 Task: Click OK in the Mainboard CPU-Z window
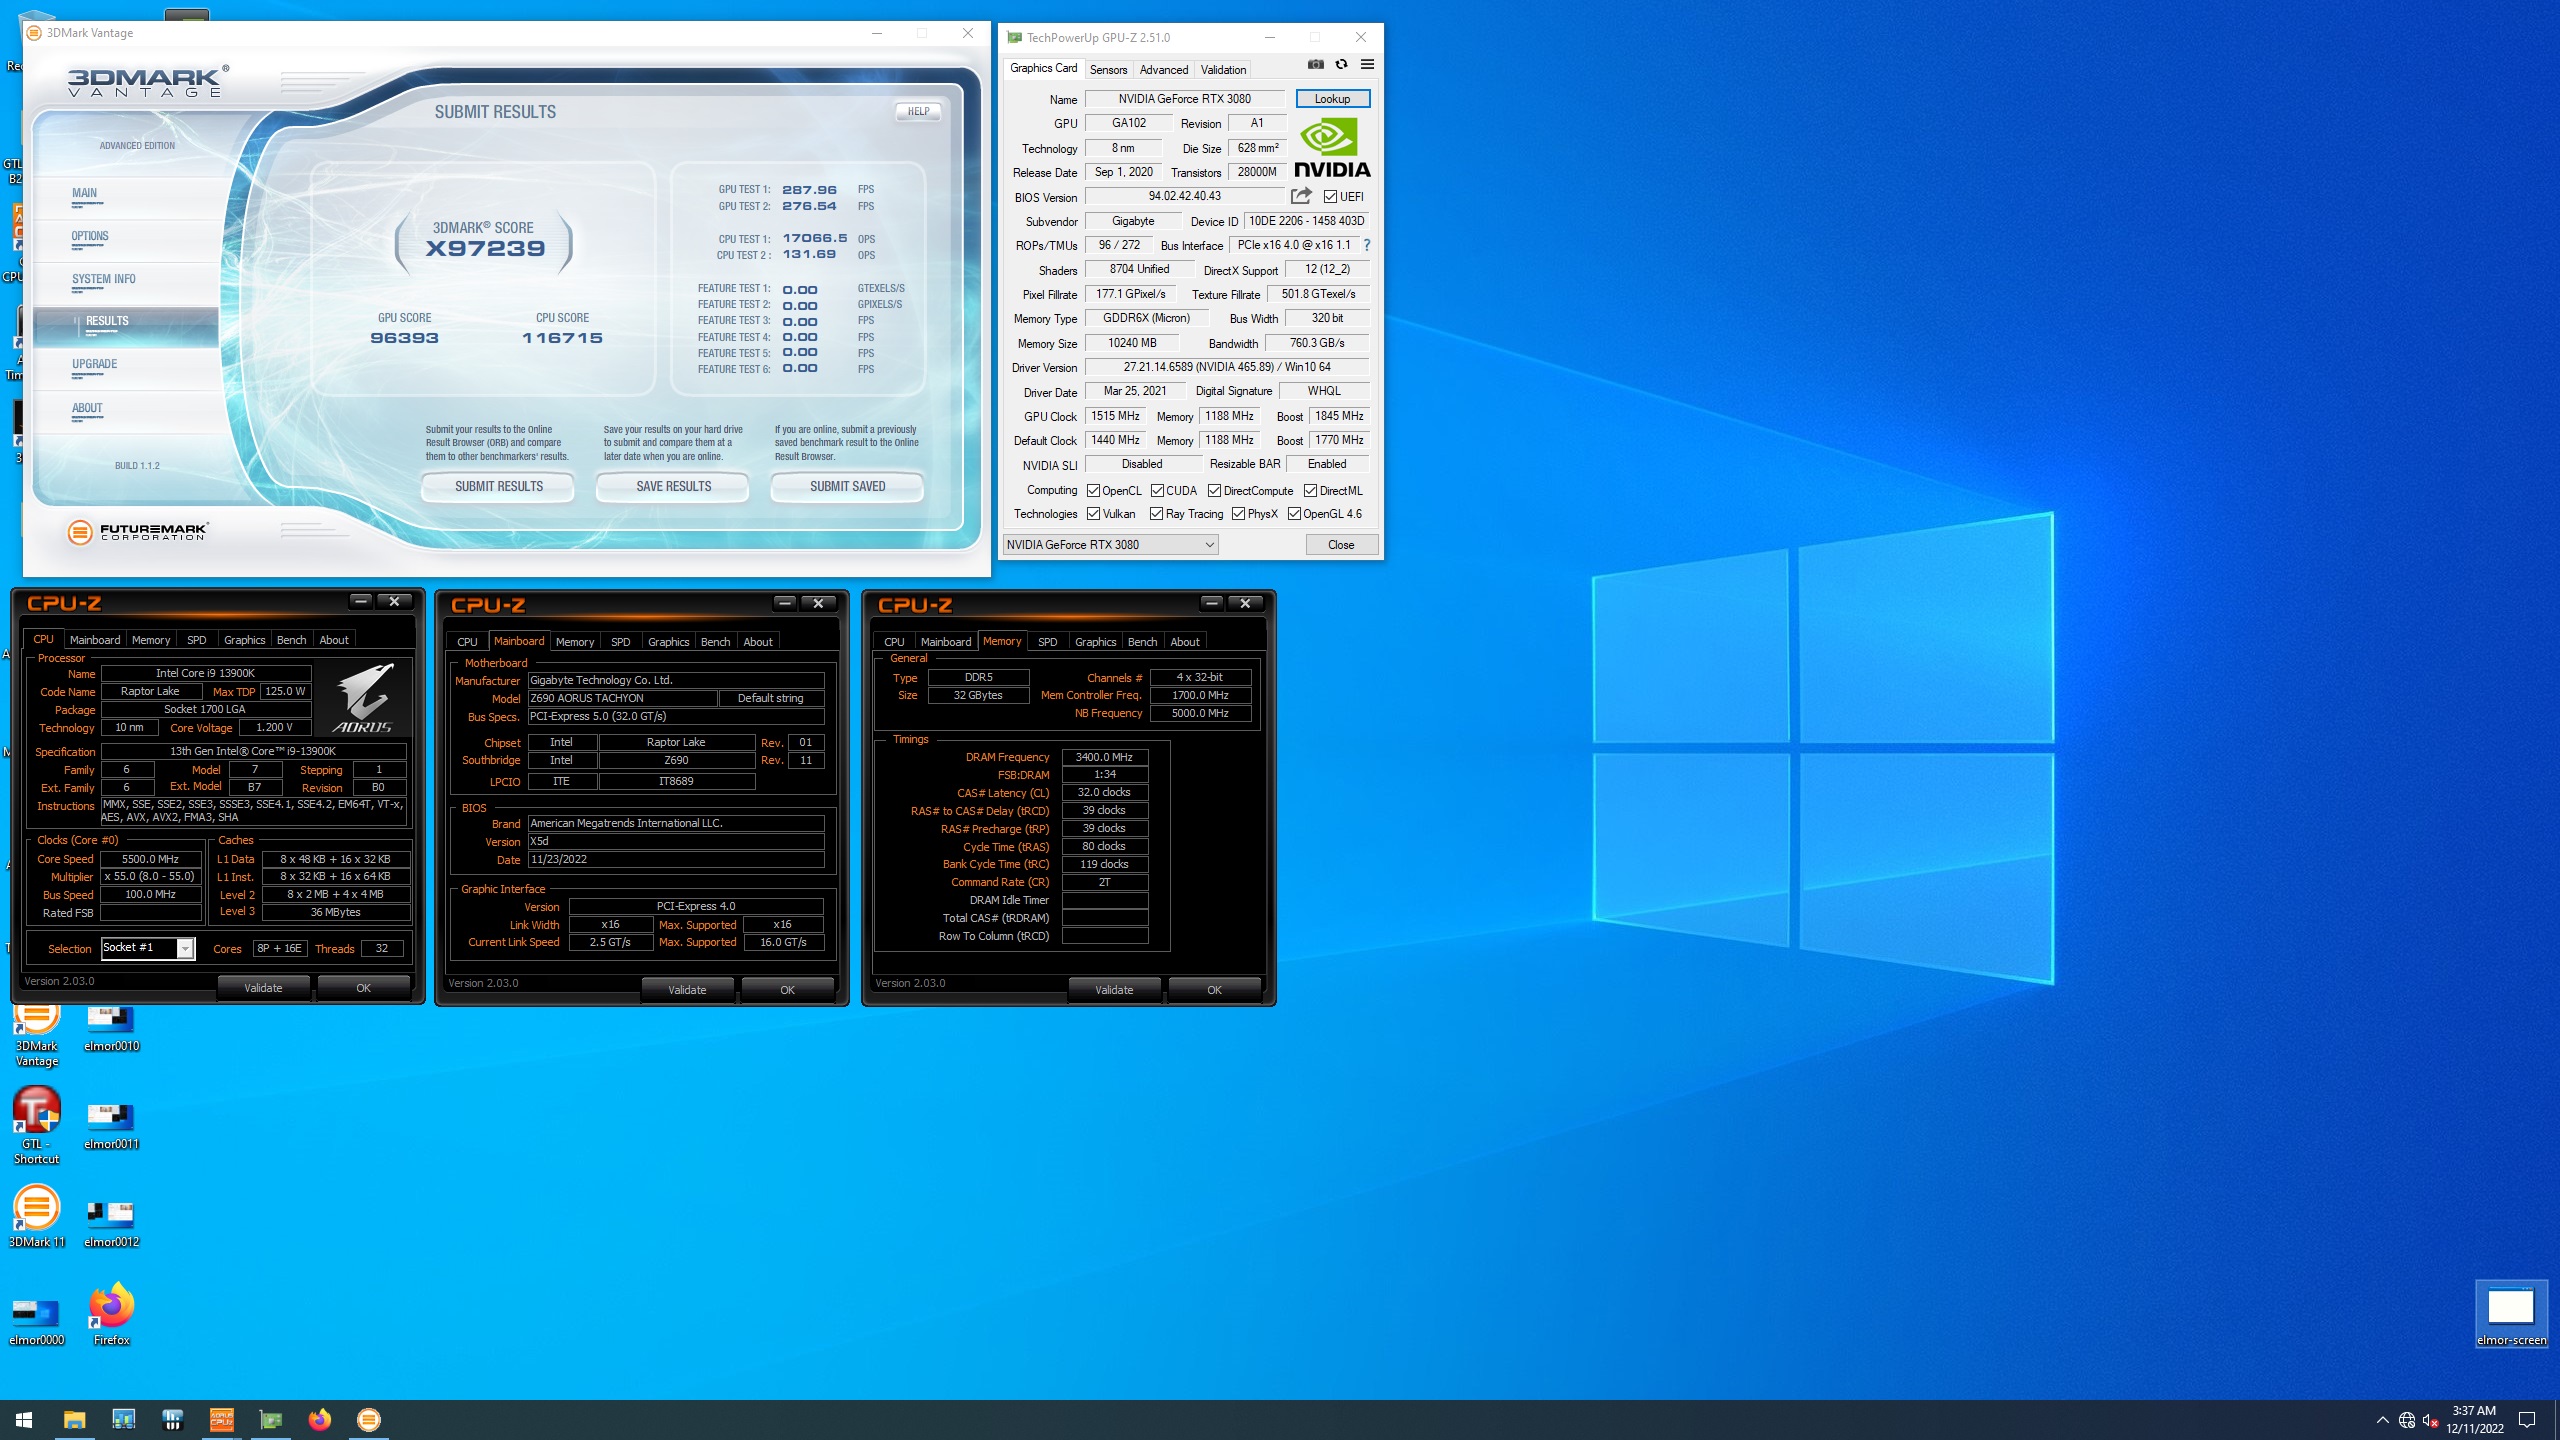click(x=787, y=990)
